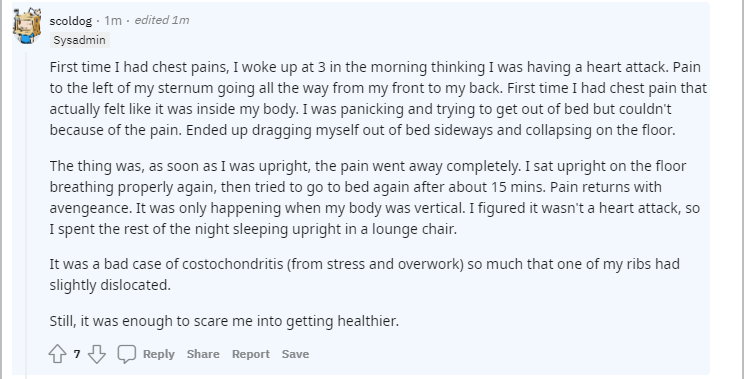Click the paragraph beginning 'First time I had'
Screen dimensions: 744x379
(x=378, y=99)
